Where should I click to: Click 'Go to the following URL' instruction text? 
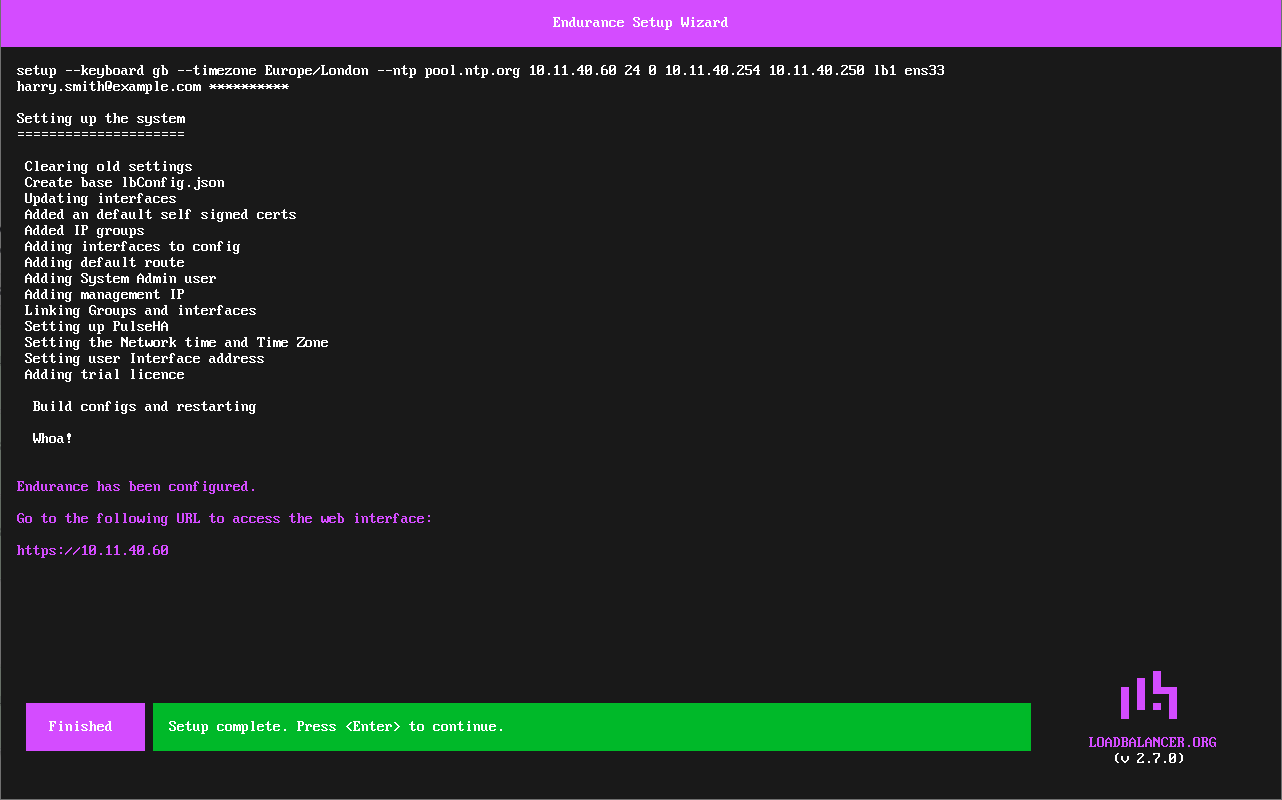[x=225, y=519]
